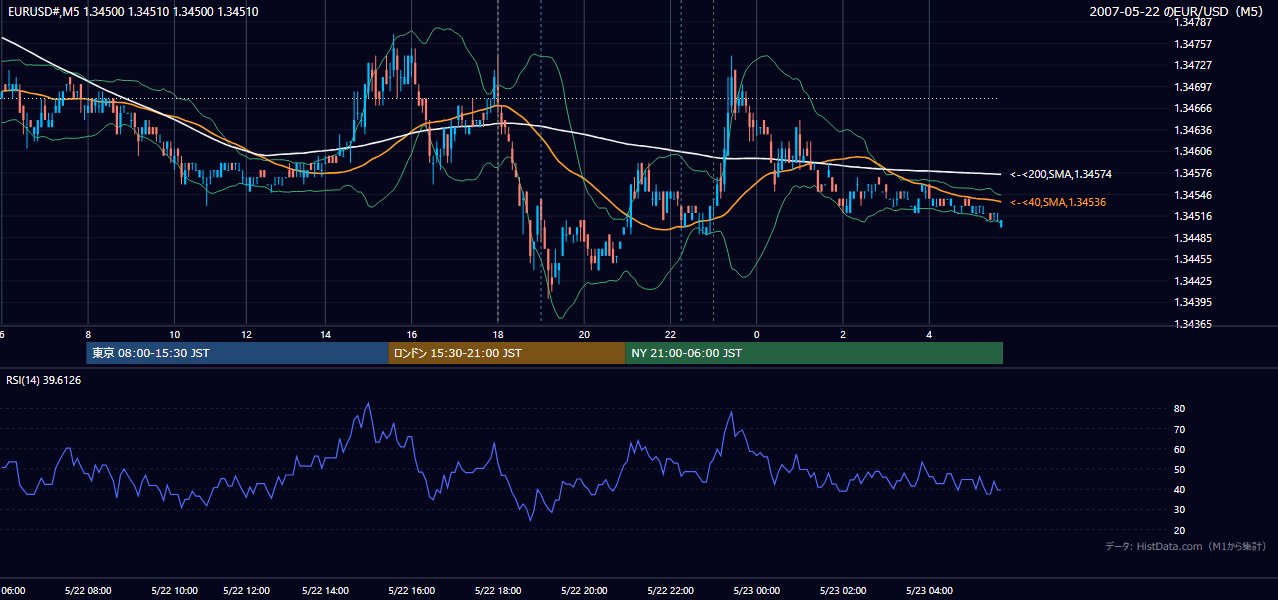Select the NY 21:00-06:00 JST session bar
The height and width of the screenshot is (600, 1278).
coord(814,353)
